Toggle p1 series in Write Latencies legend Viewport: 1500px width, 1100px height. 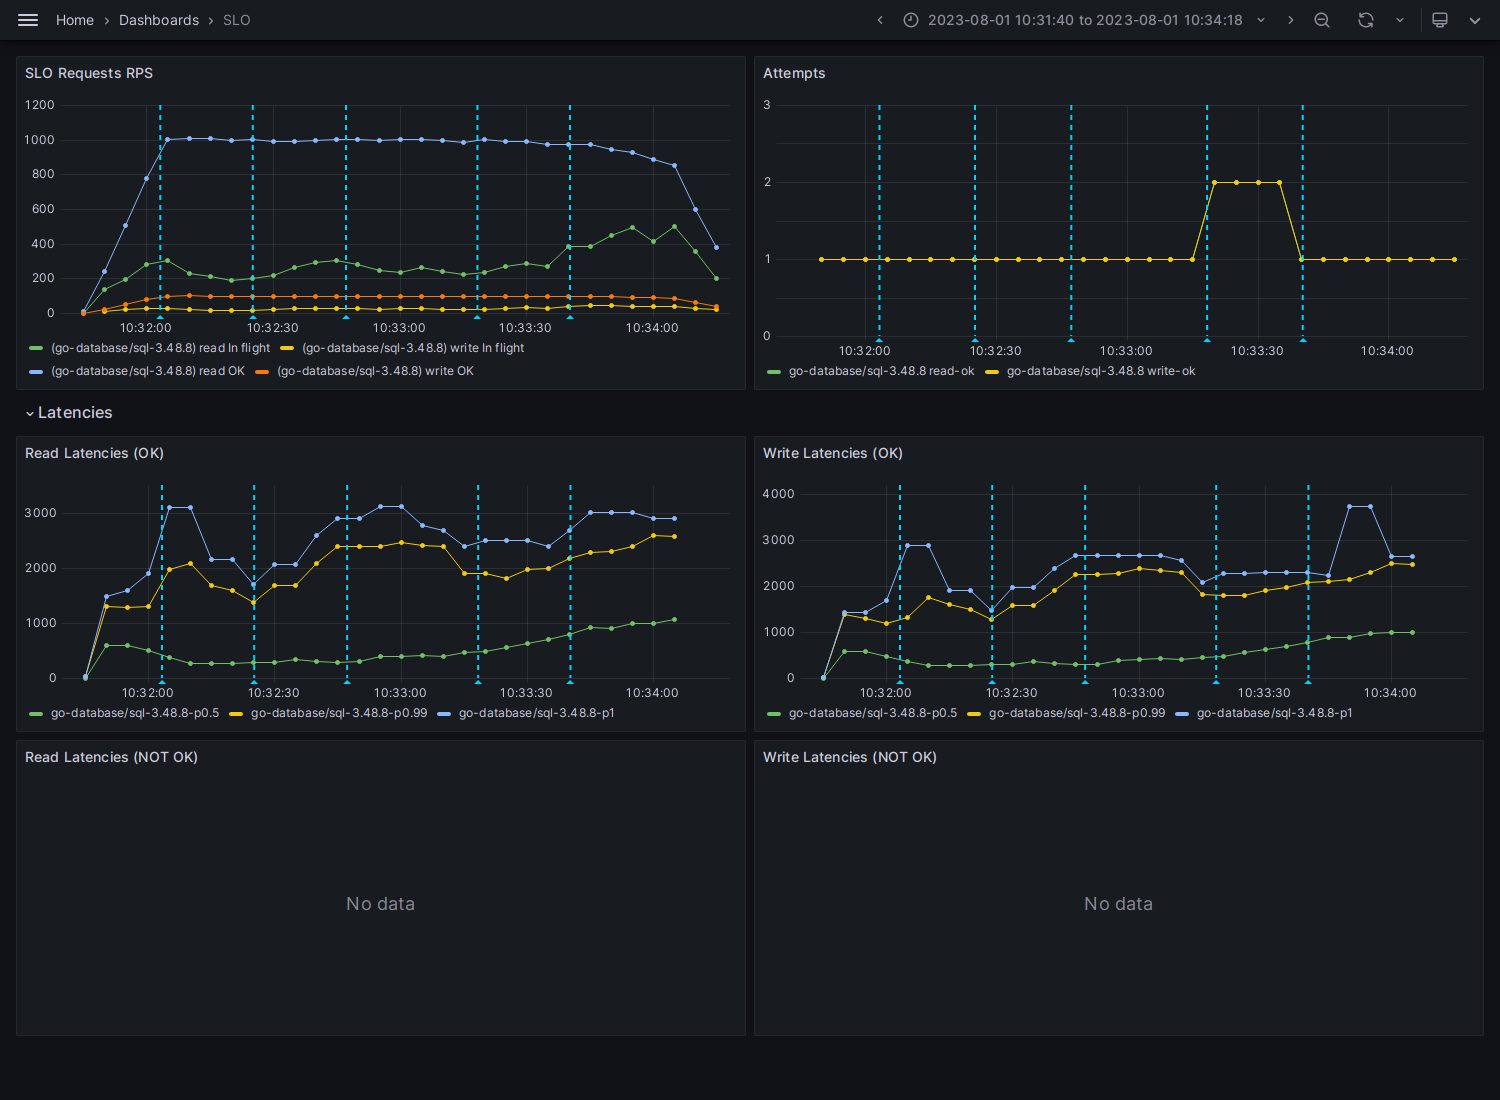[x=1275, y=713]
